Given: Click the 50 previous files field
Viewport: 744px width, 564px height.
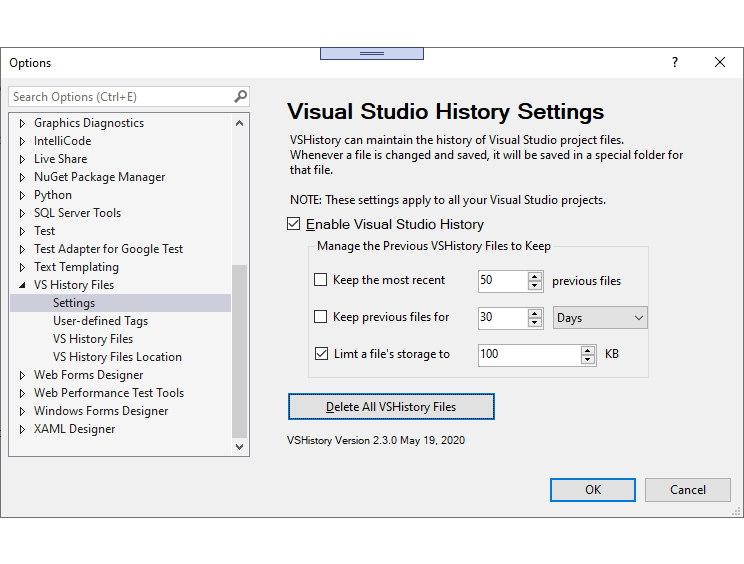Looking at the screenshot, I should [503, 280].
